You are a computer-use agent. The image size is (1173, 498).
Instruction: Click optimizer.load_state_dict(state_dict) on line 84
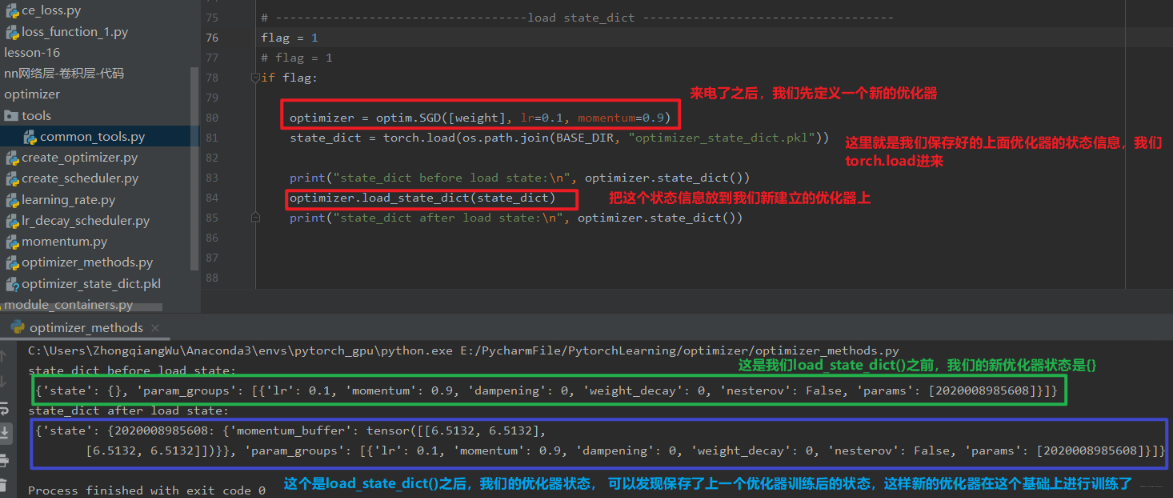pos(423,197)
